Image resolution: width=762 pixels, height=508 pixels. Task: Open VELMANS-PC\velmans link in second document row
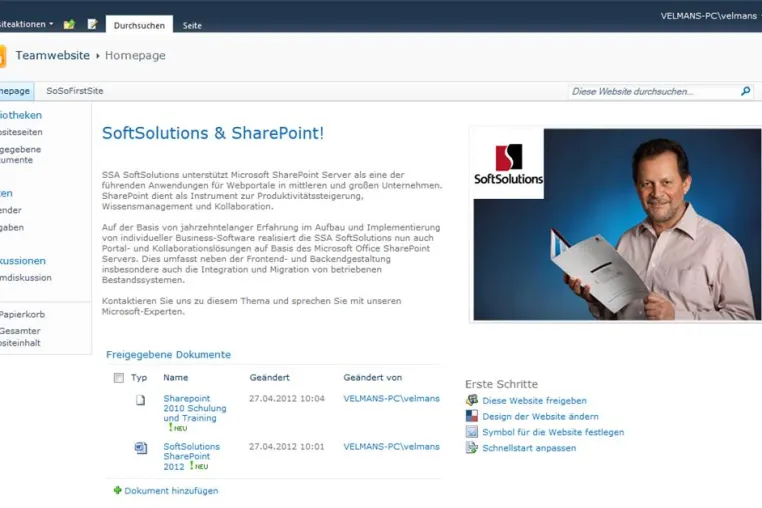391,446
